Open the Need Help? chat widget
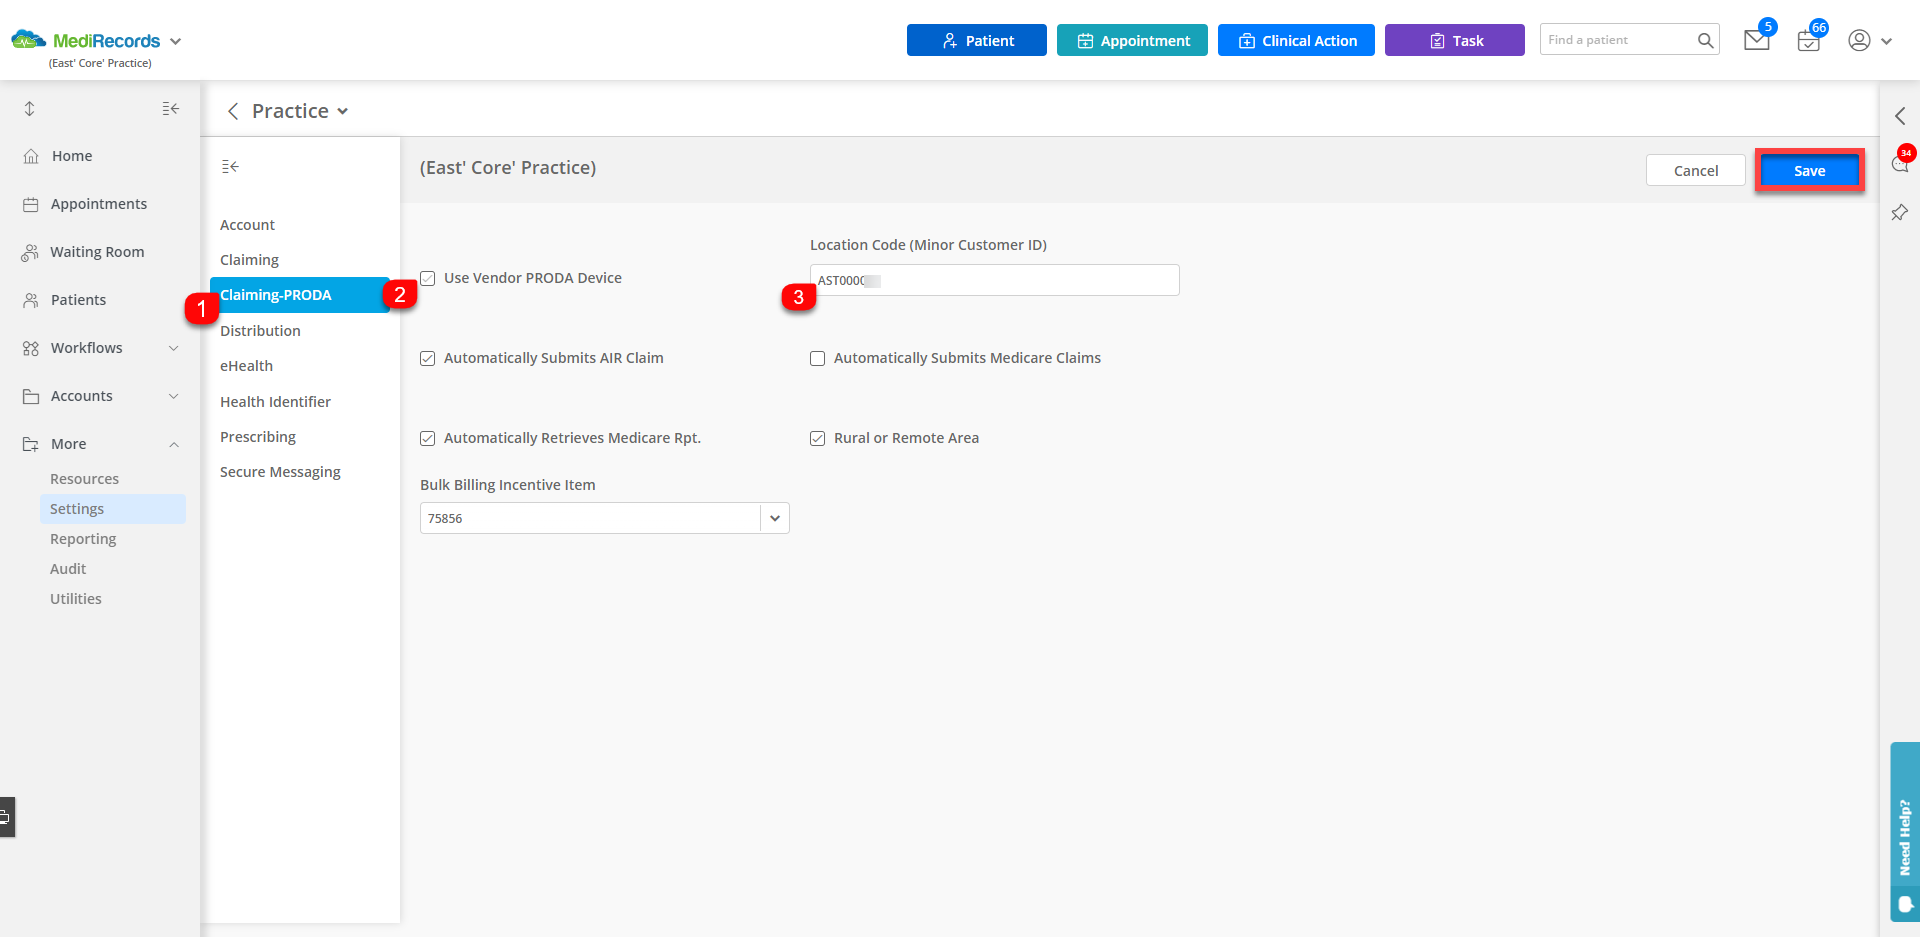Image resolution: width=1920 pixels, height=937 pixels. click(1905, 832)
